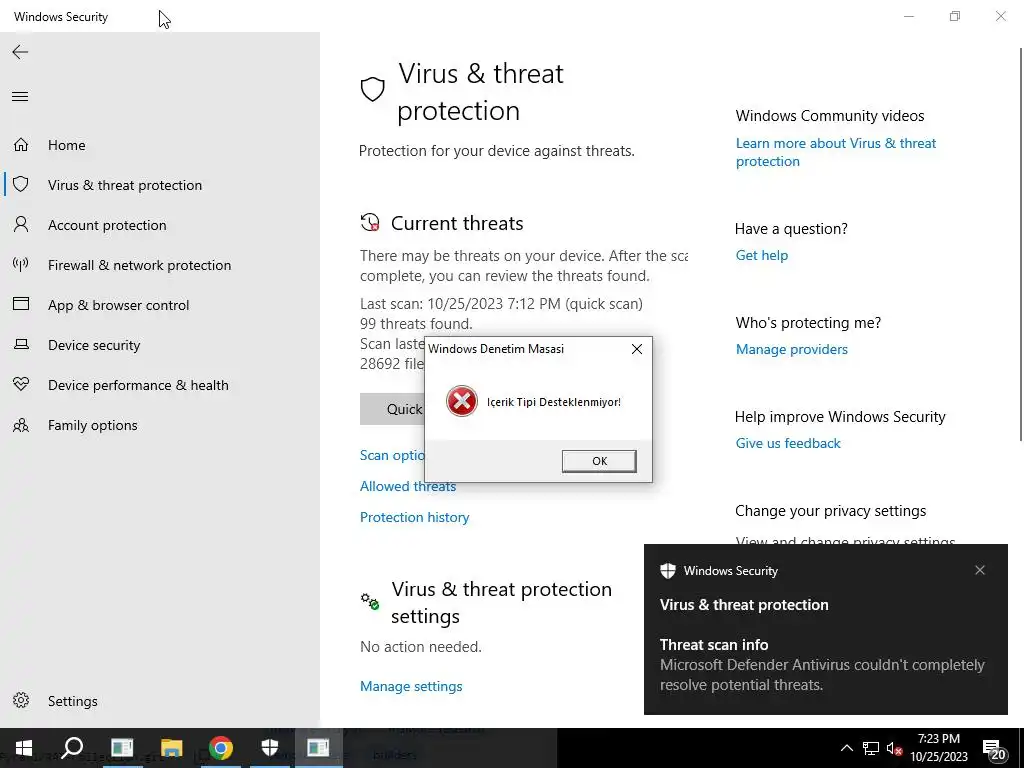The height and width of the screenshot is (768, 1024).
Task: Open Allowed threats link
Action: pyautogui.click(x=408, y=486)
